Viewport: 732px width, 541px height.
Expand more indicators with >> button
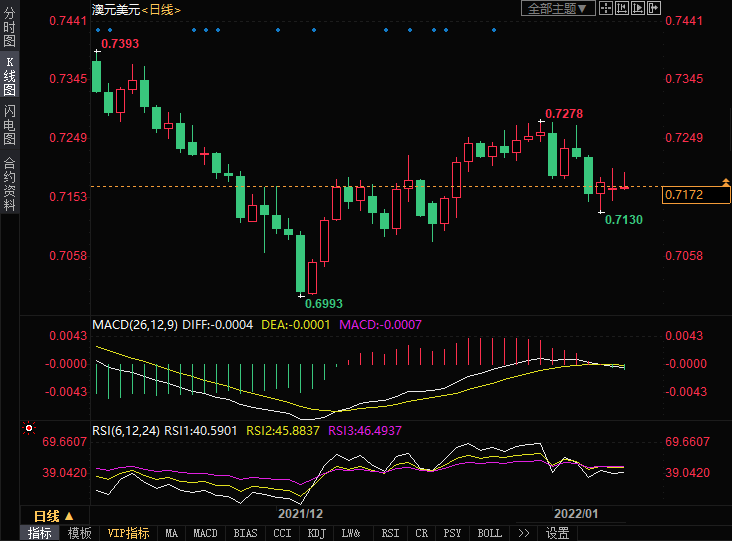click(x=523, y=533)
